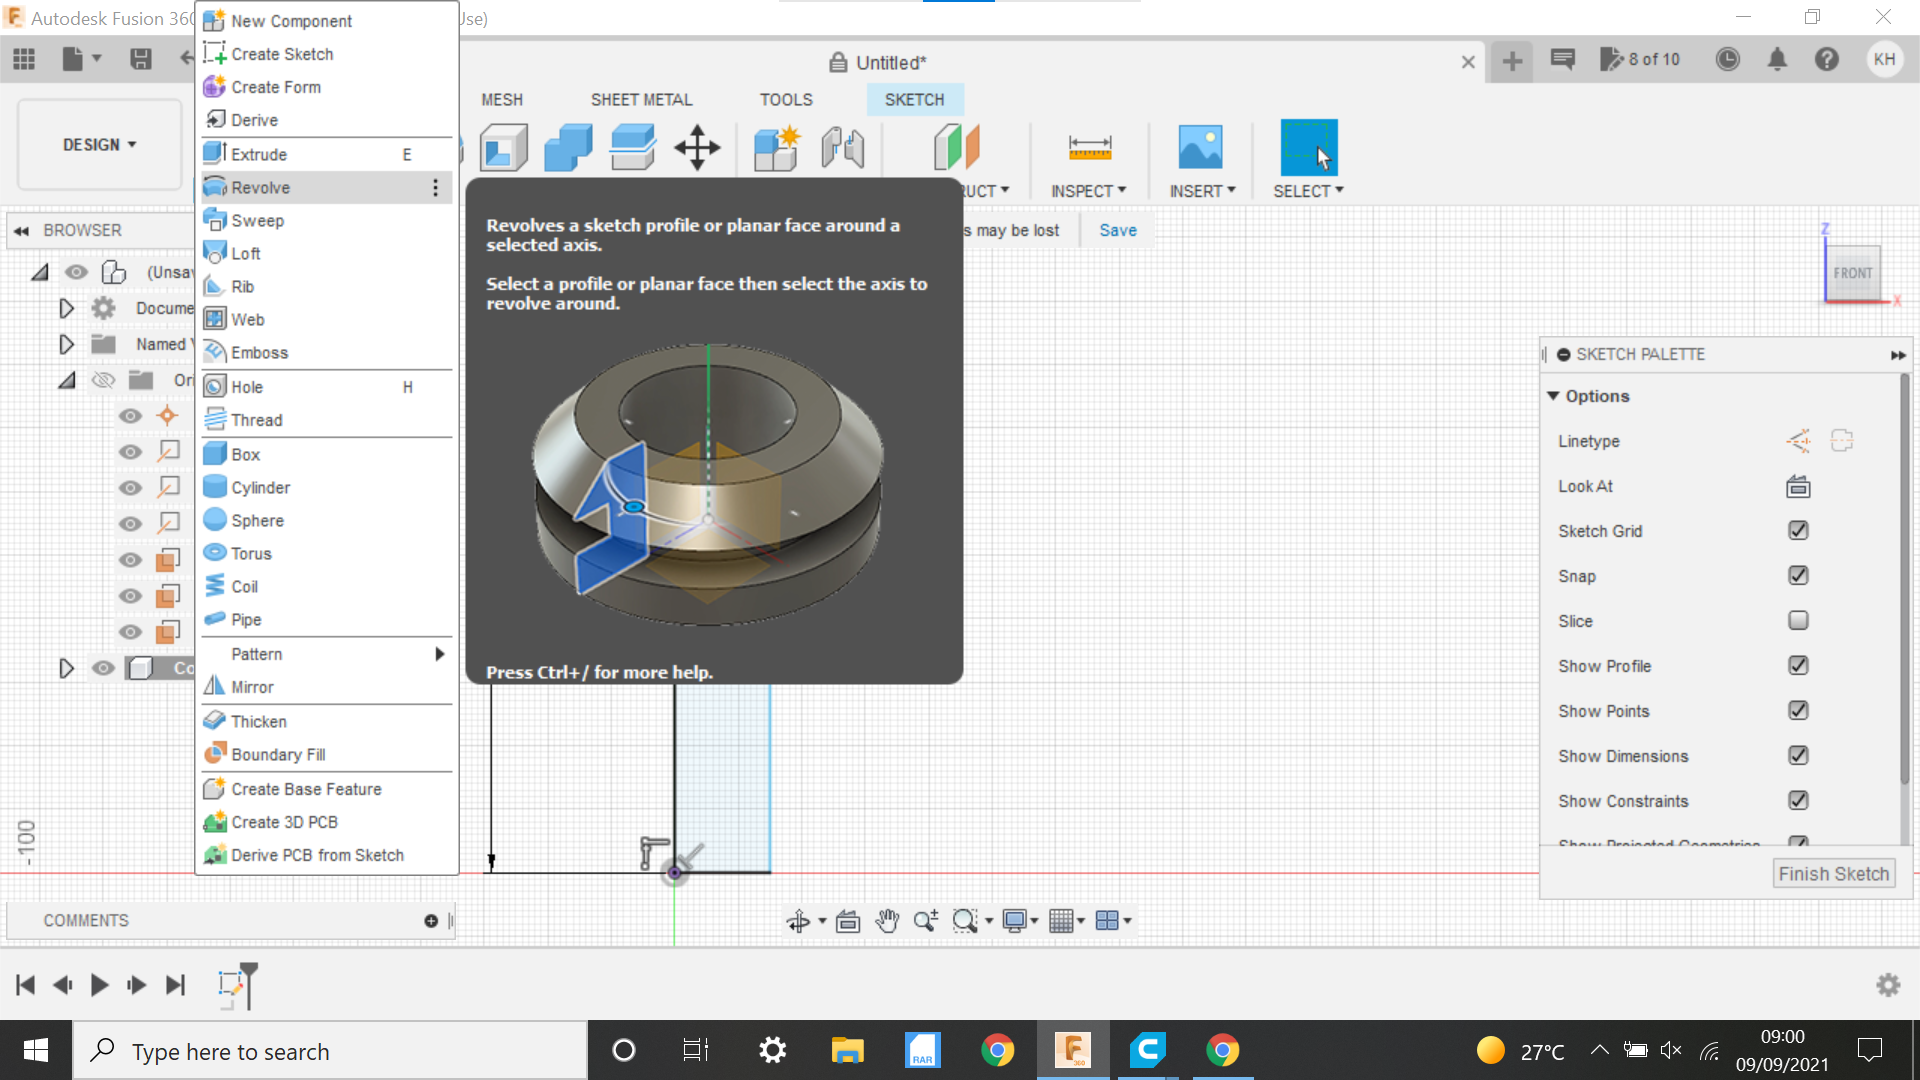1920x1080 pixels.
Task: Choose Create Sketch from the menu
Action: tap(326, 54)
